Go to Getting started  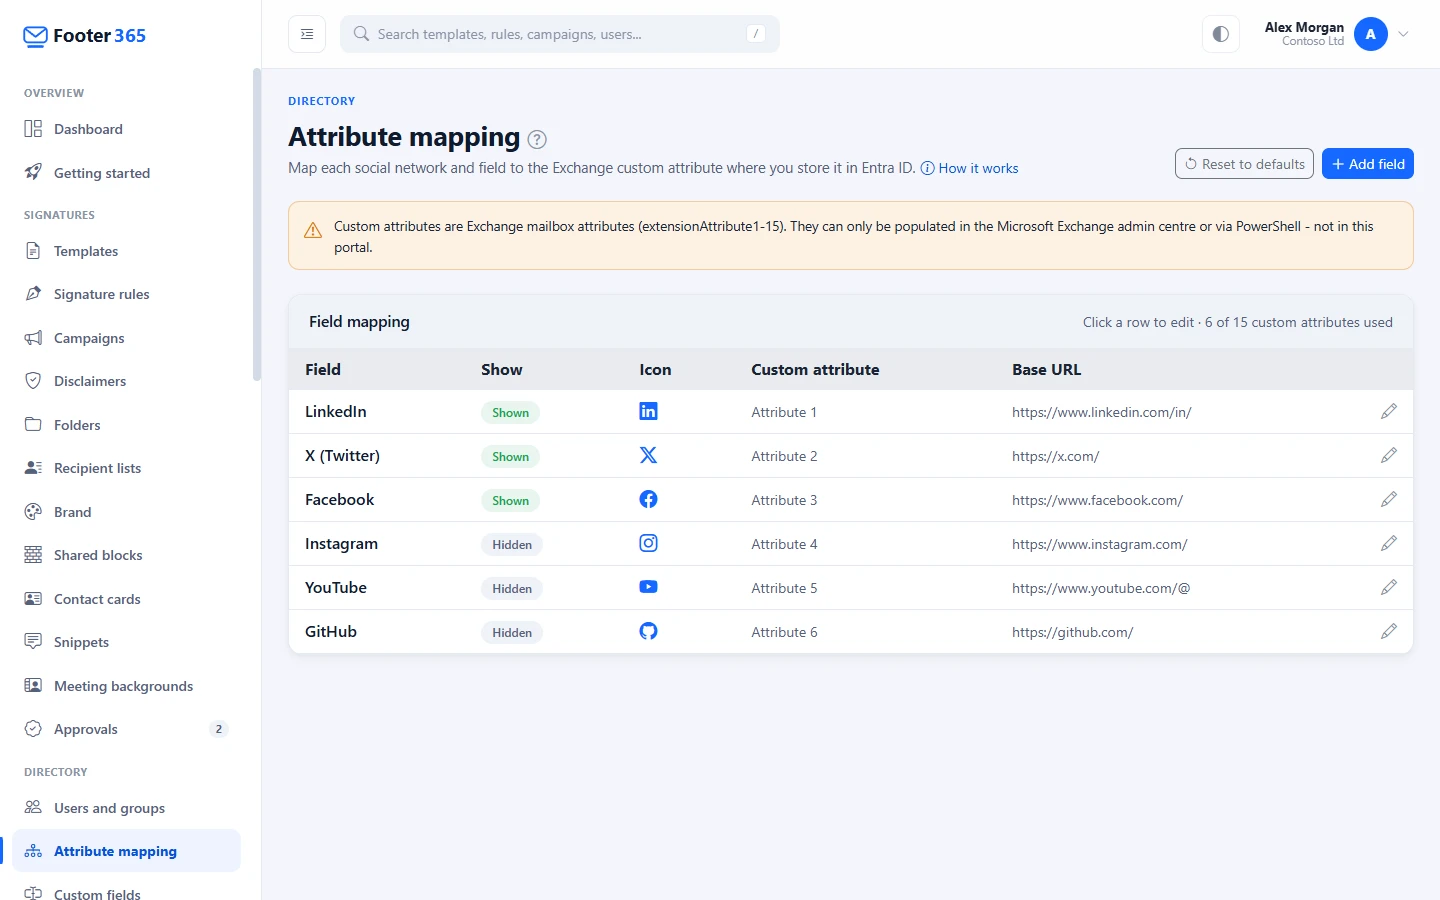click(x=126, y=173)
